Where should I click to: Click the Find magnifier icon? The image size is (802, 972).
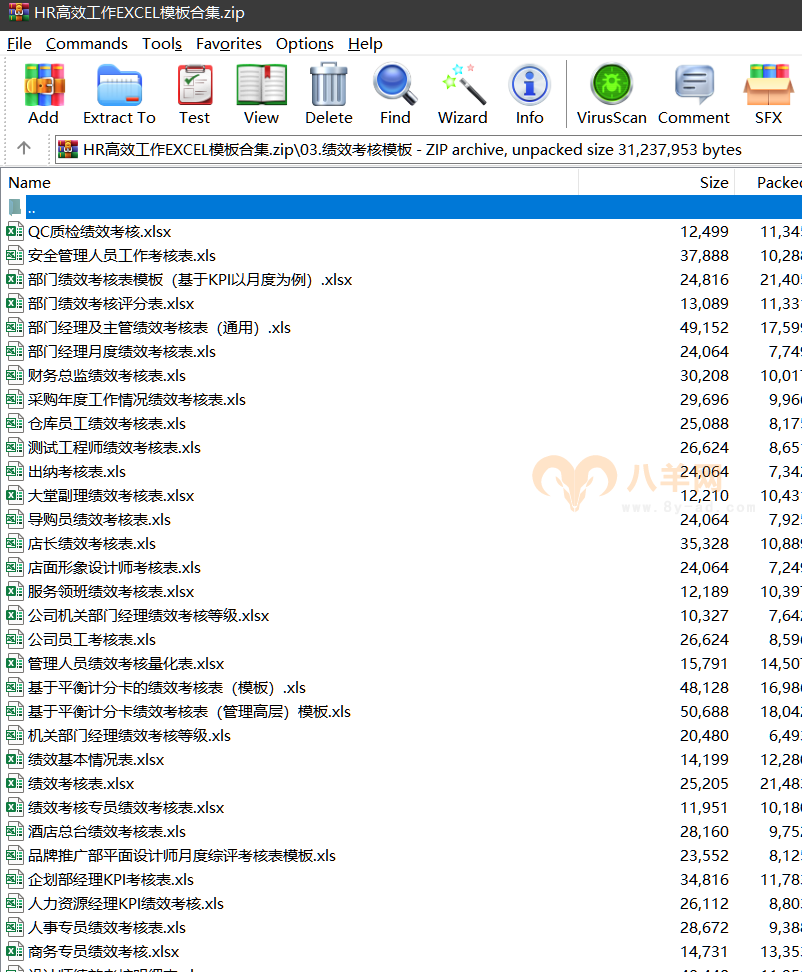click(x=395, y=86)
